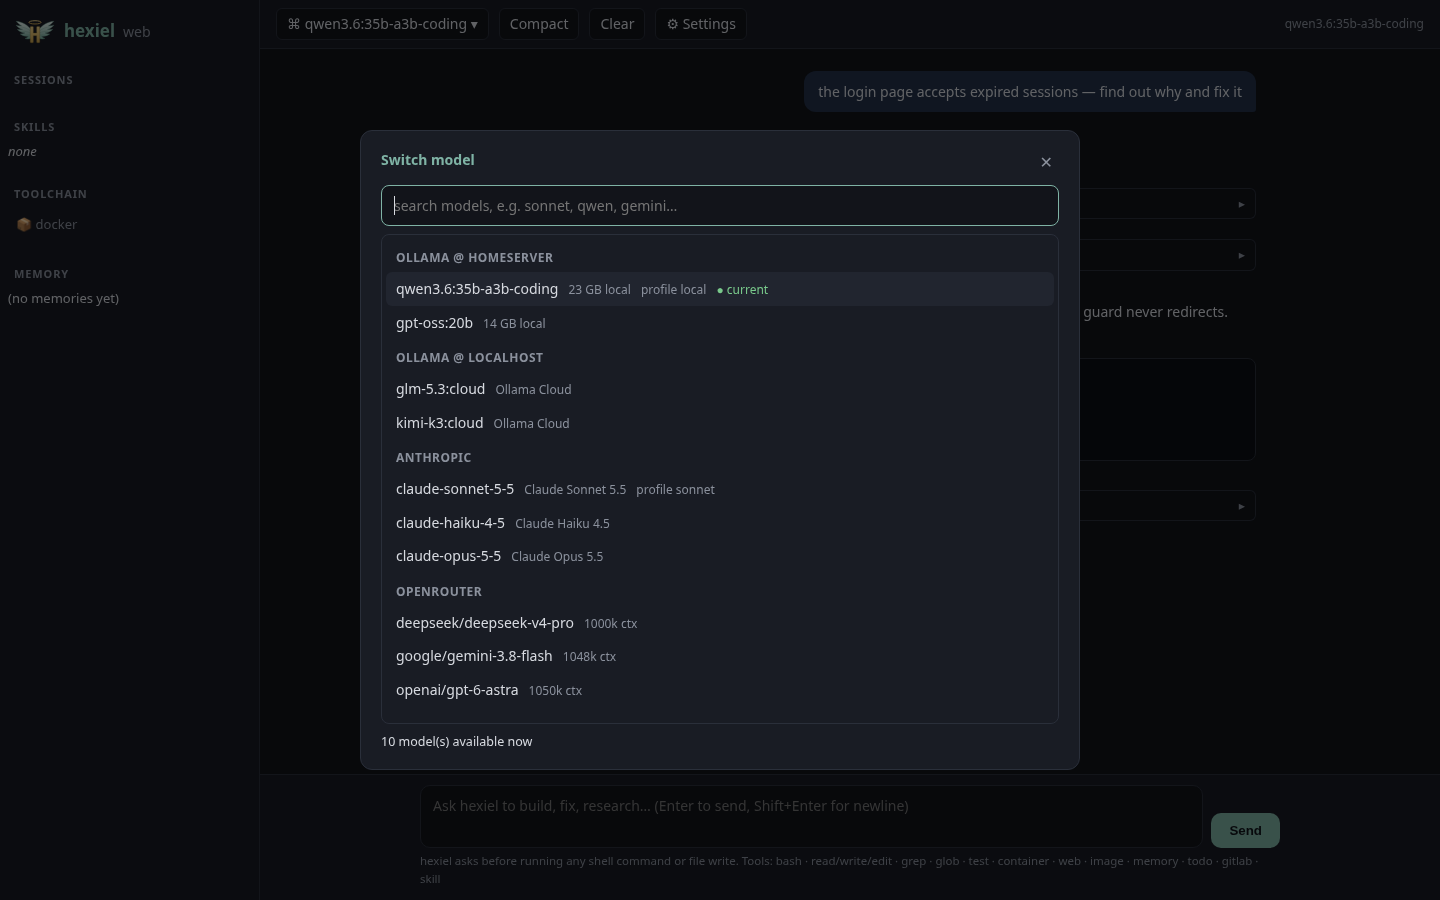The image size is (1440, 900).
Task: Click the model name label in the top-right corner
Action: 1354,24
